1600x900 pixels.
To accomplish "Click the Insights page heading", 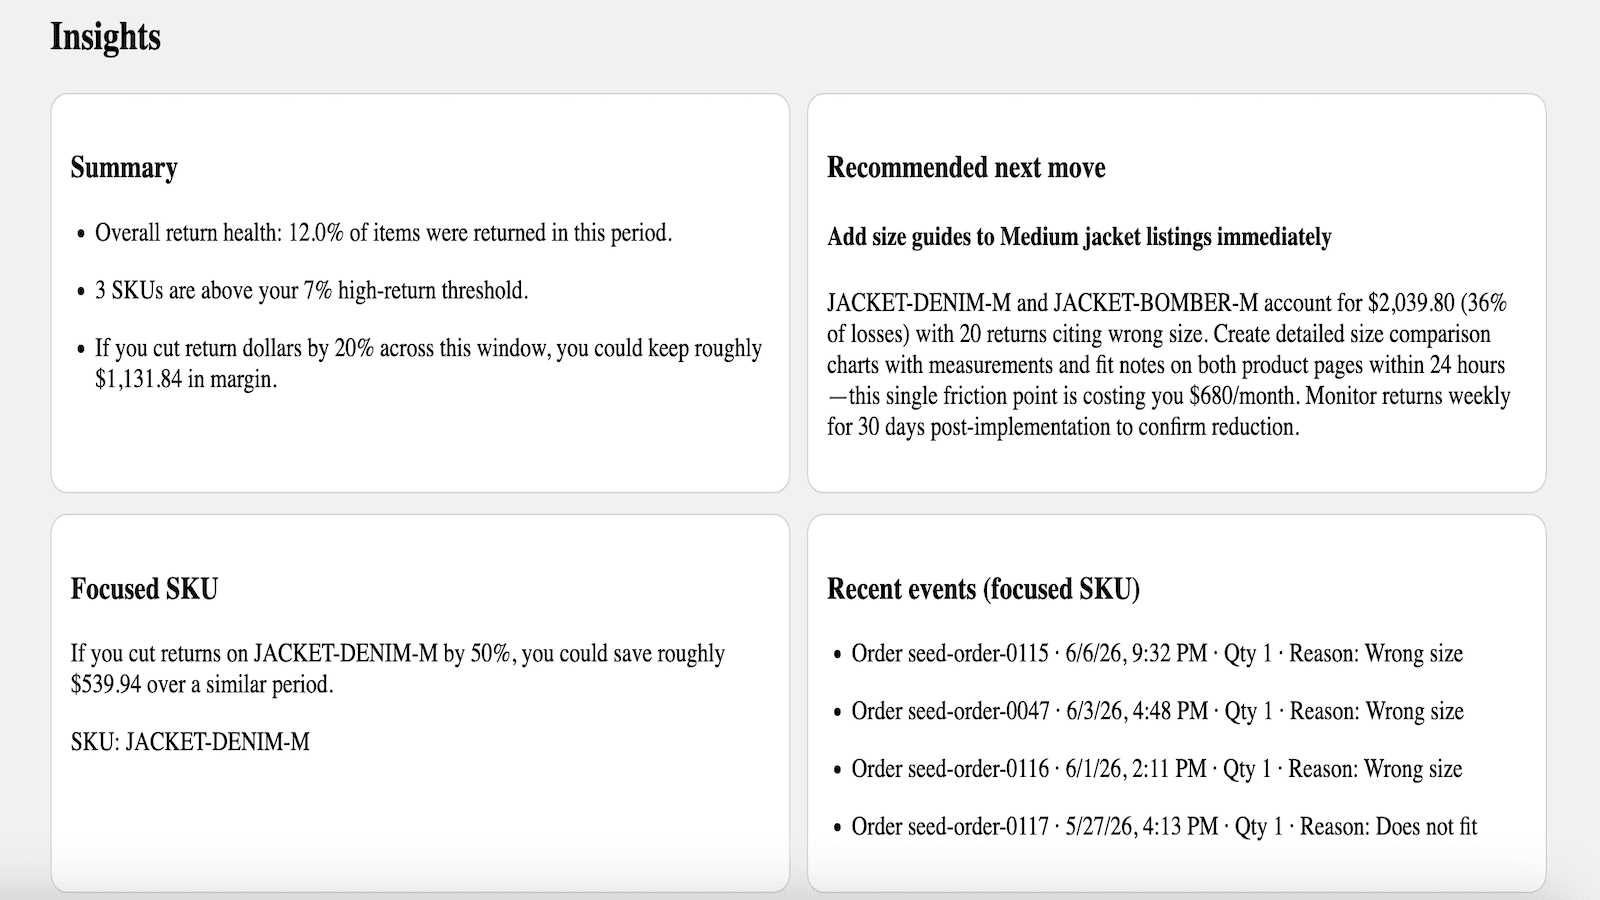I will pyautogui.click(x=105, y=37).
